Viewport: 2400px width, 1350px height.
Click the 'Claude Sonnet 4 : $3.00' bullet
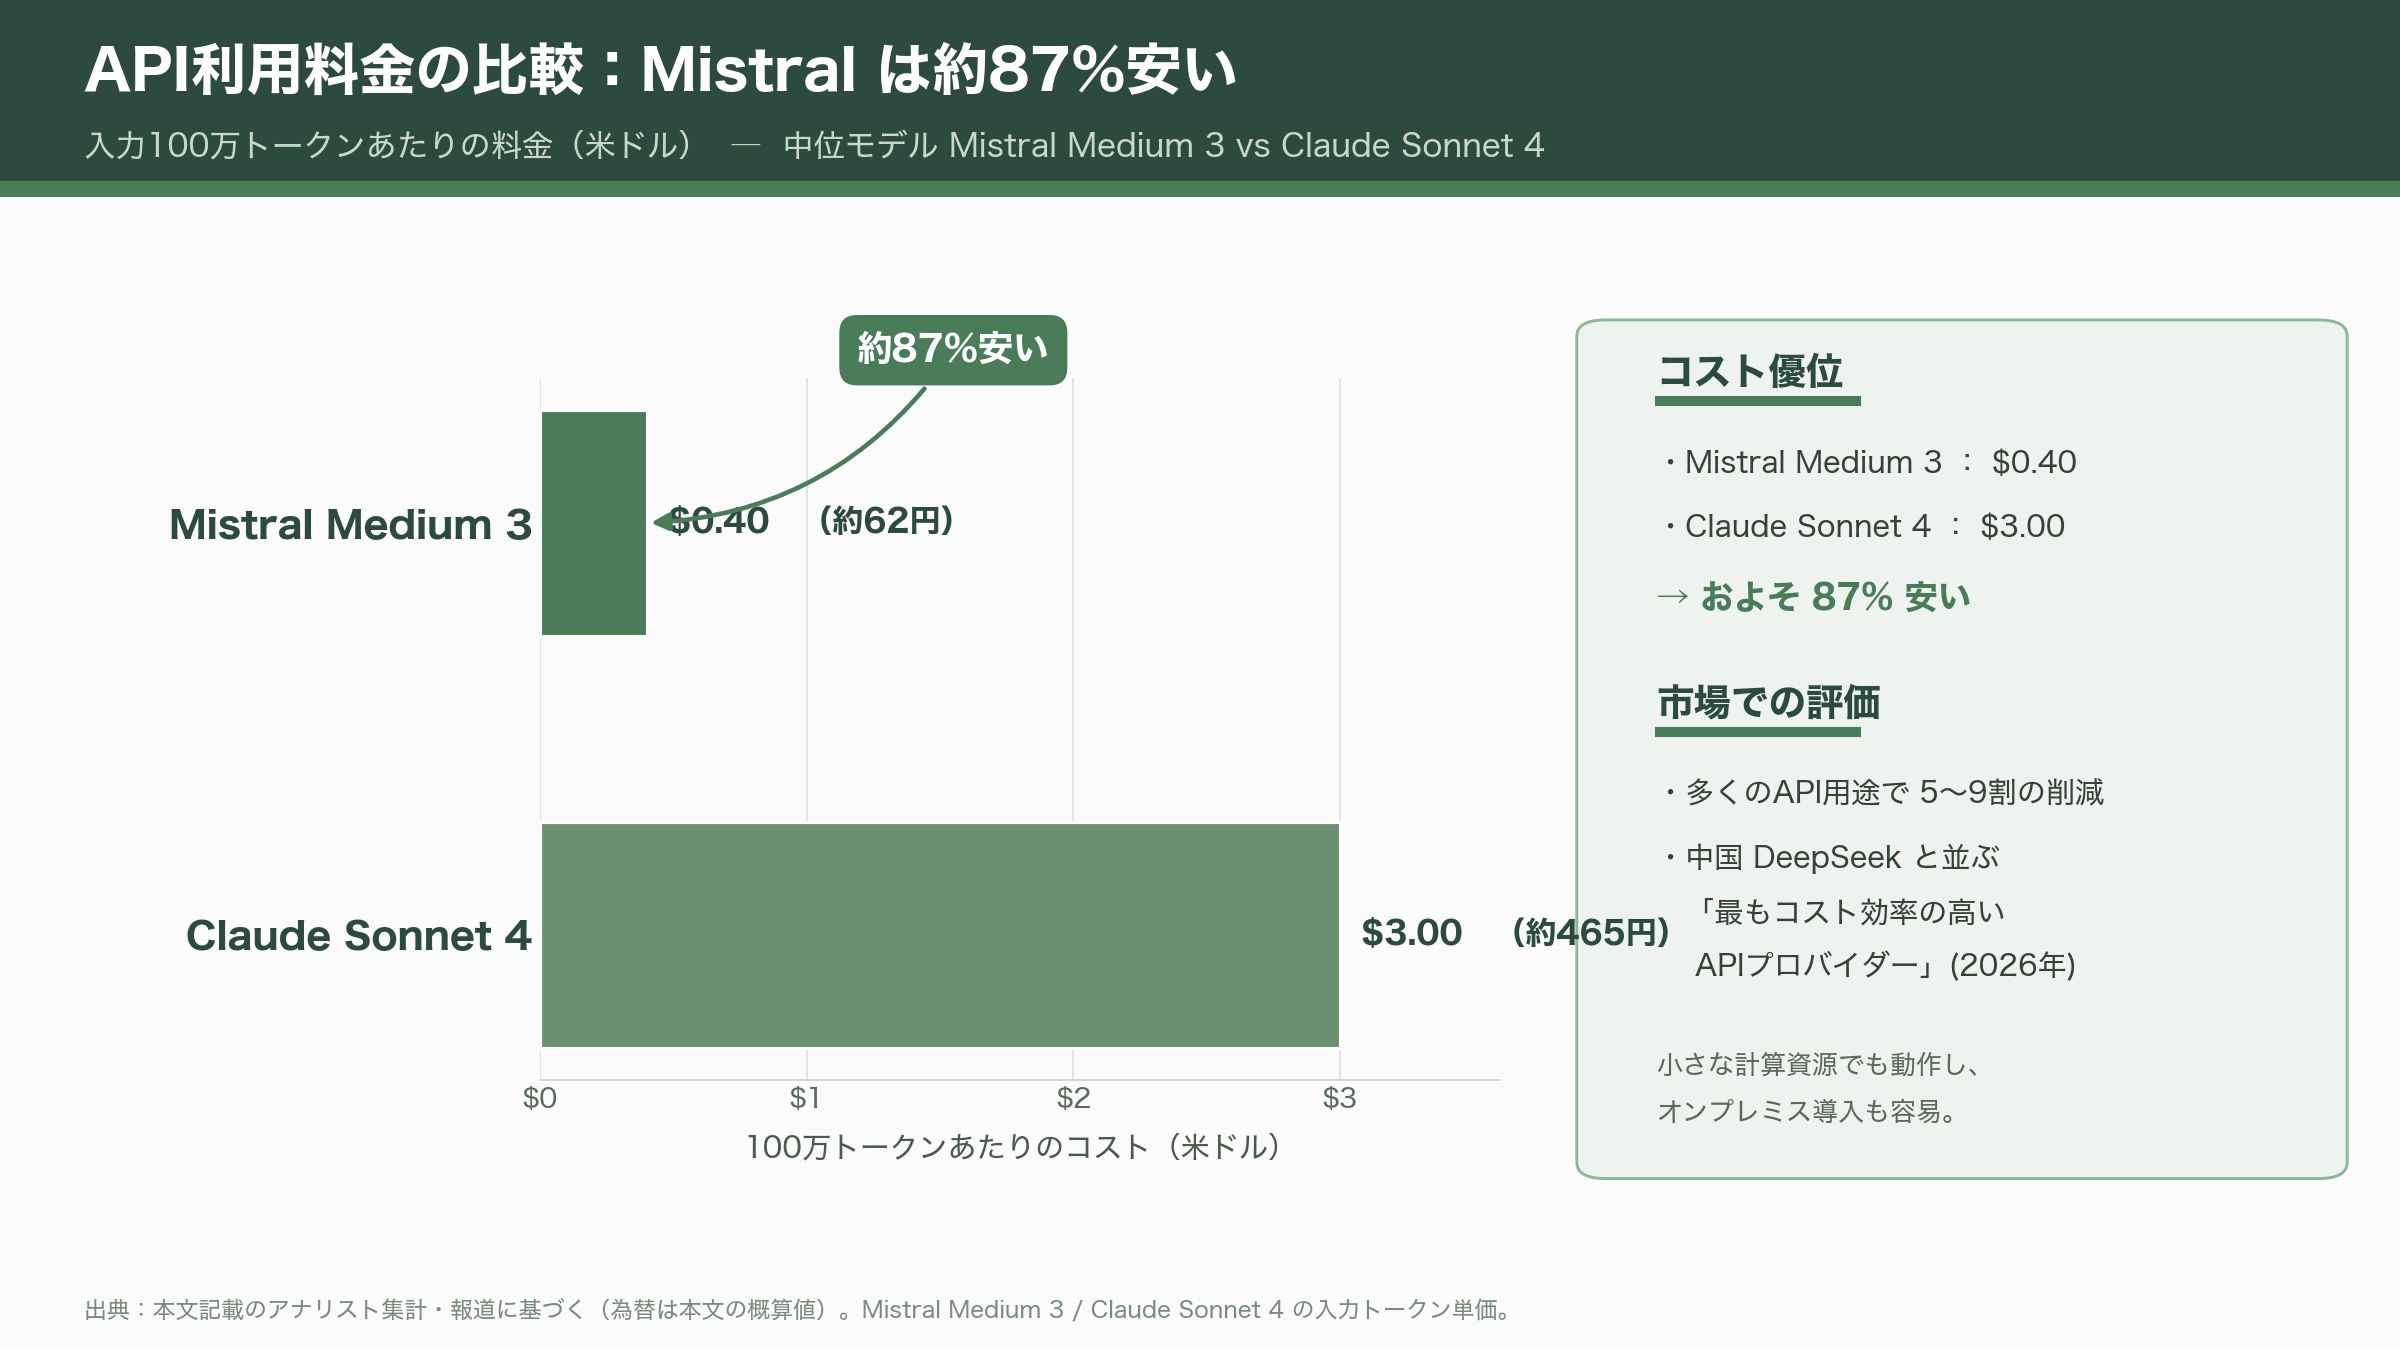tap(1863, 526)
